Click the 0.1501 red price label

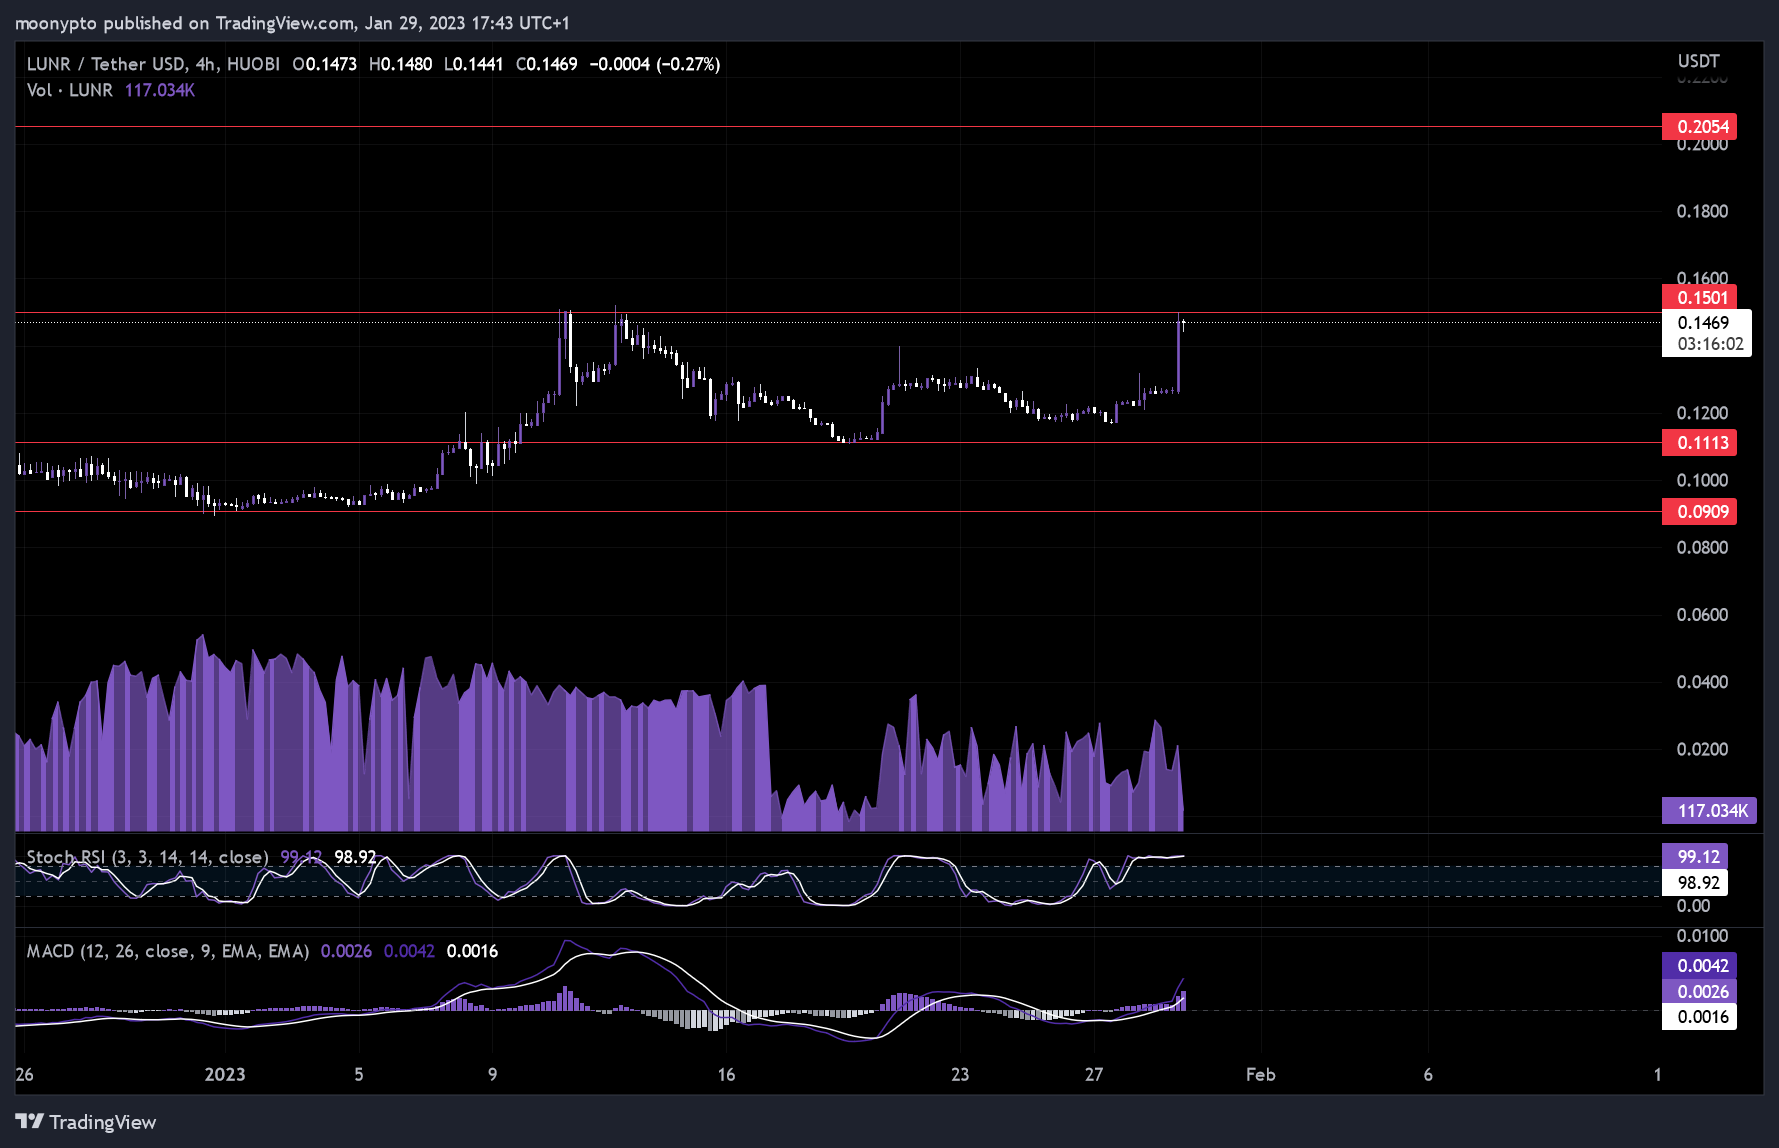coord(1699,297)
